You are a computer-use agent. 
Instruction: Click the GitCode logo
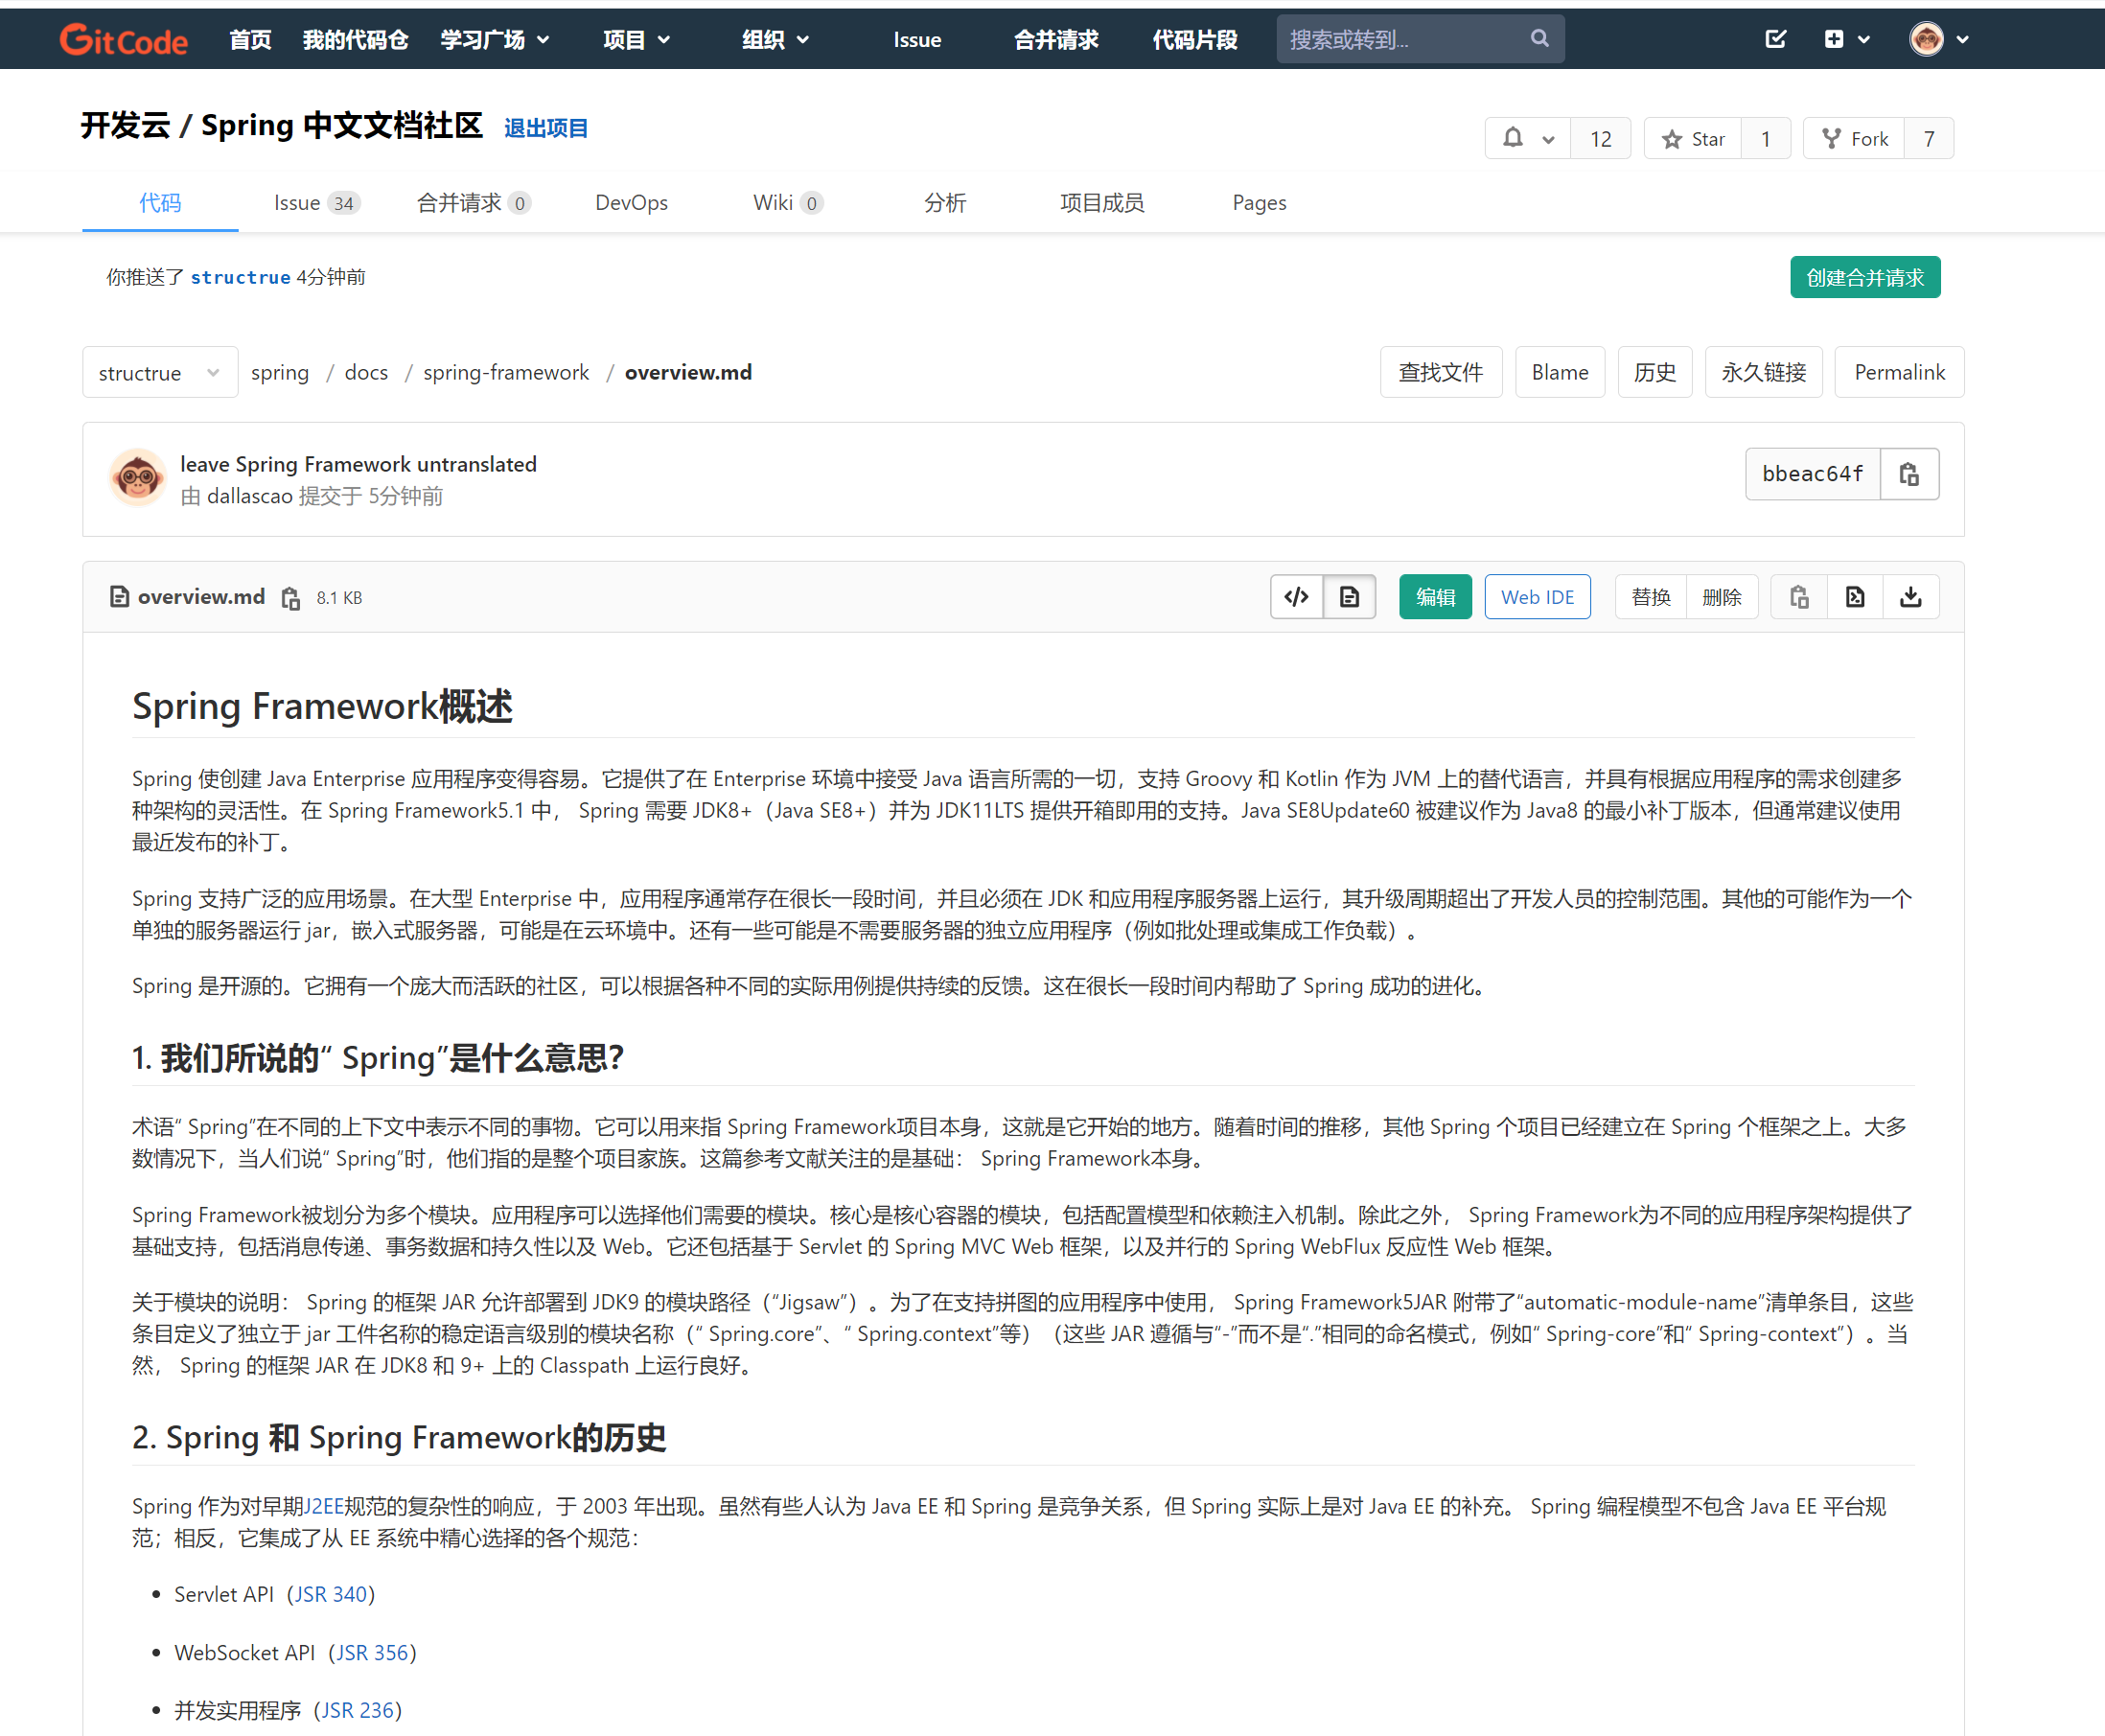coord(123,39)
